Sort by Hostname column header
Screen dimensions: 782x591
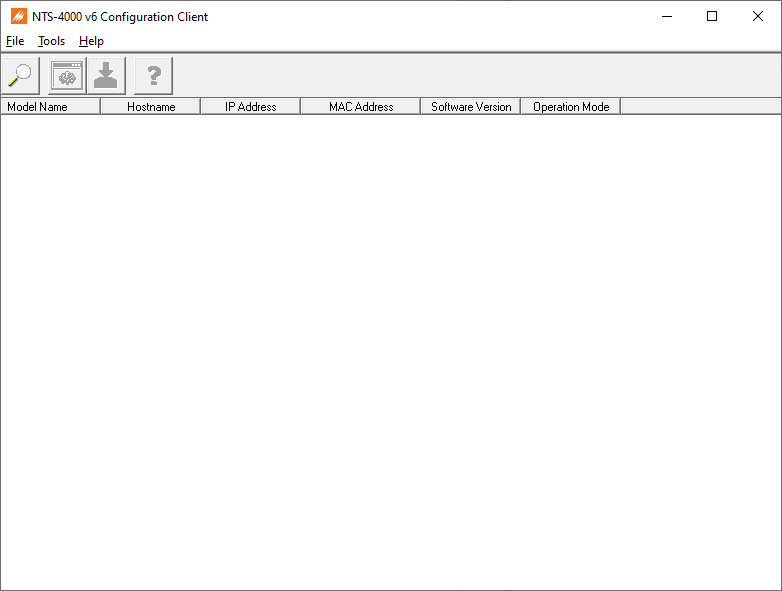coord(151,107)
